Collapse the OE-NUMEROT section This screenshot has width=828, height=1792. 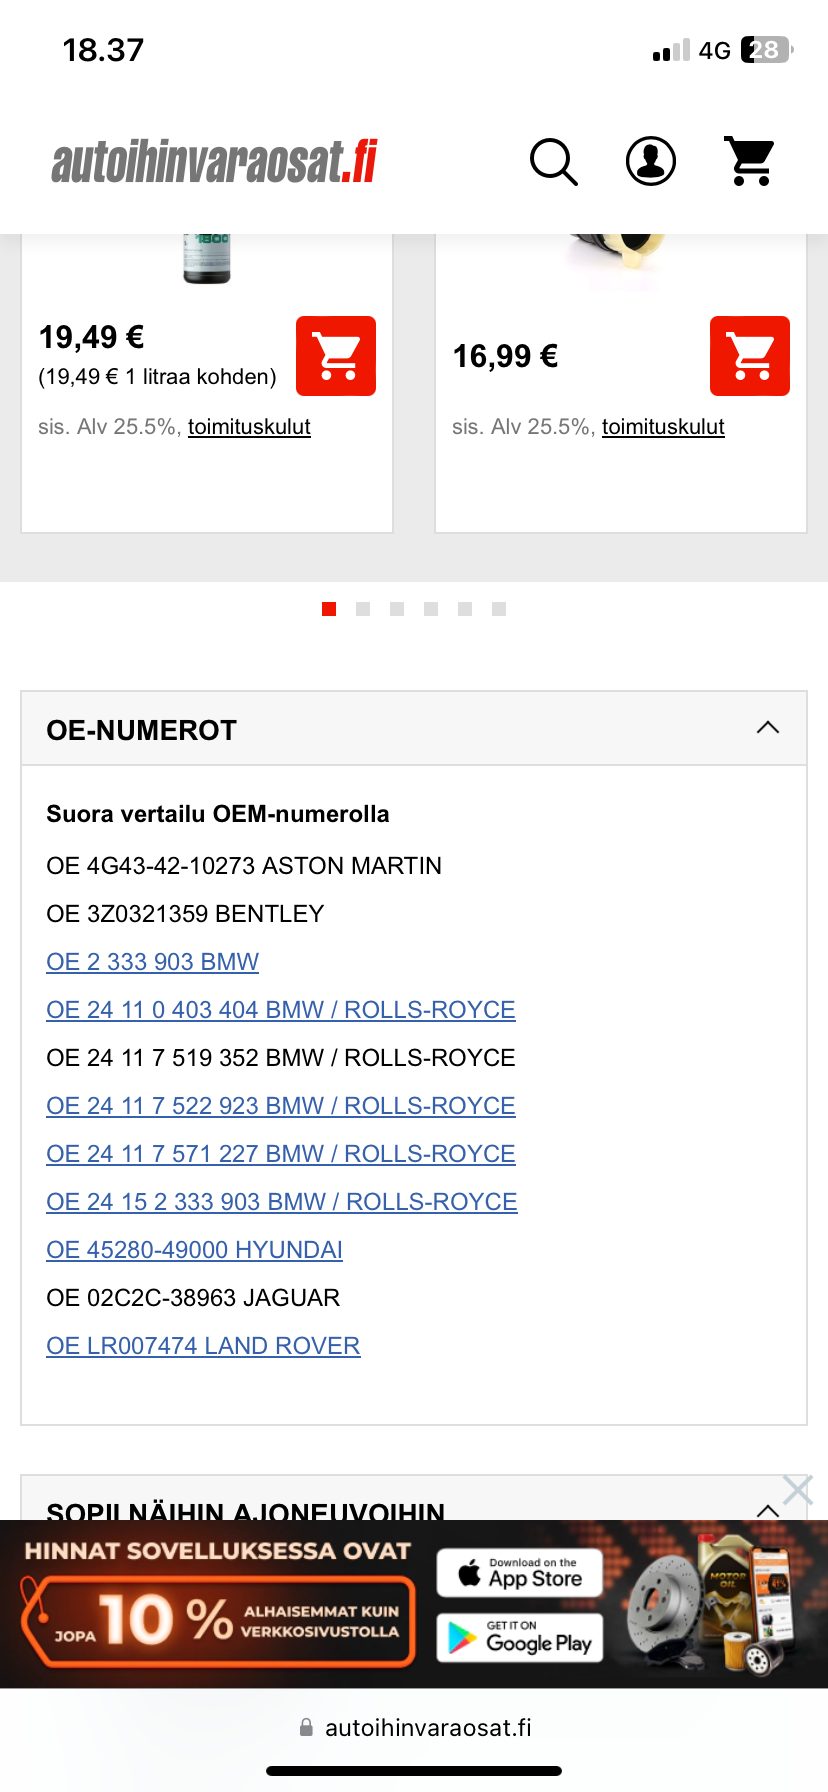tap(767, 728)
